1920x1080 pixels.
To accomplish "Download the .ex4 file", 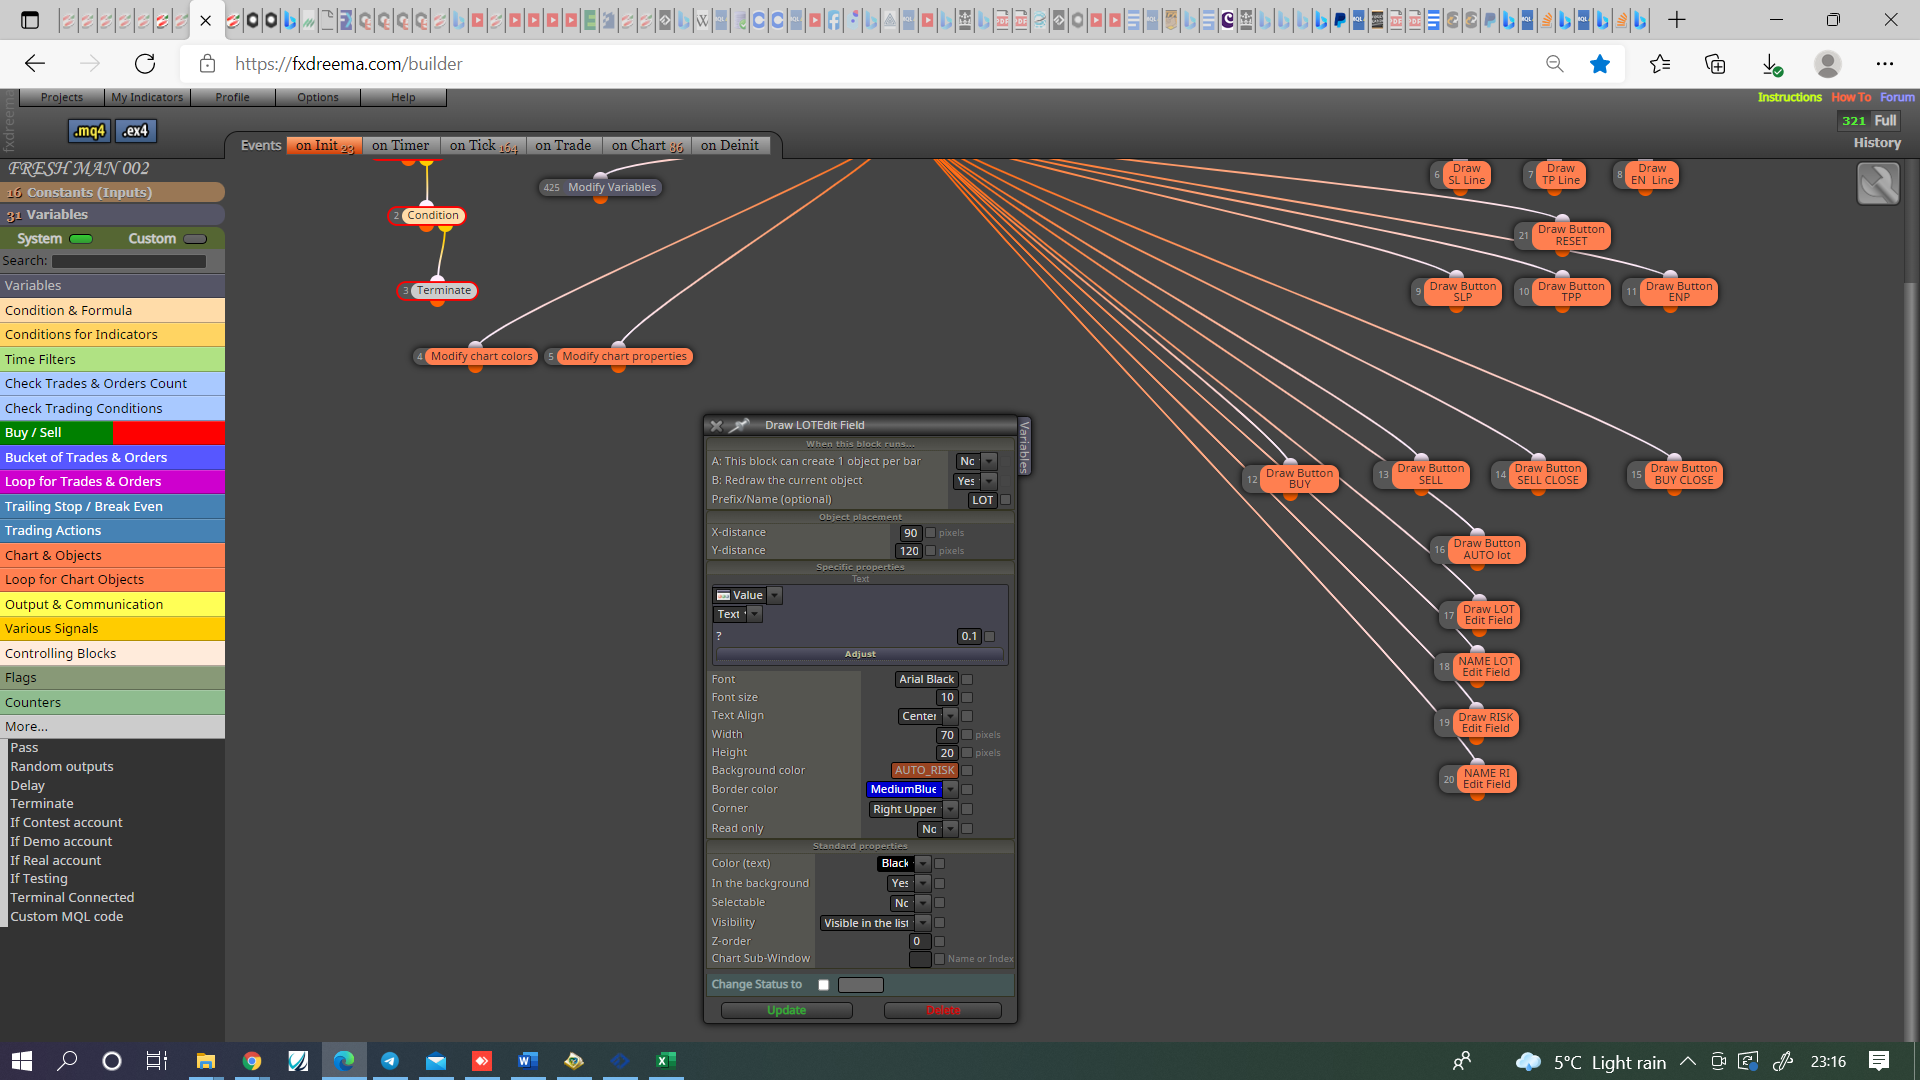I will 136,131.
